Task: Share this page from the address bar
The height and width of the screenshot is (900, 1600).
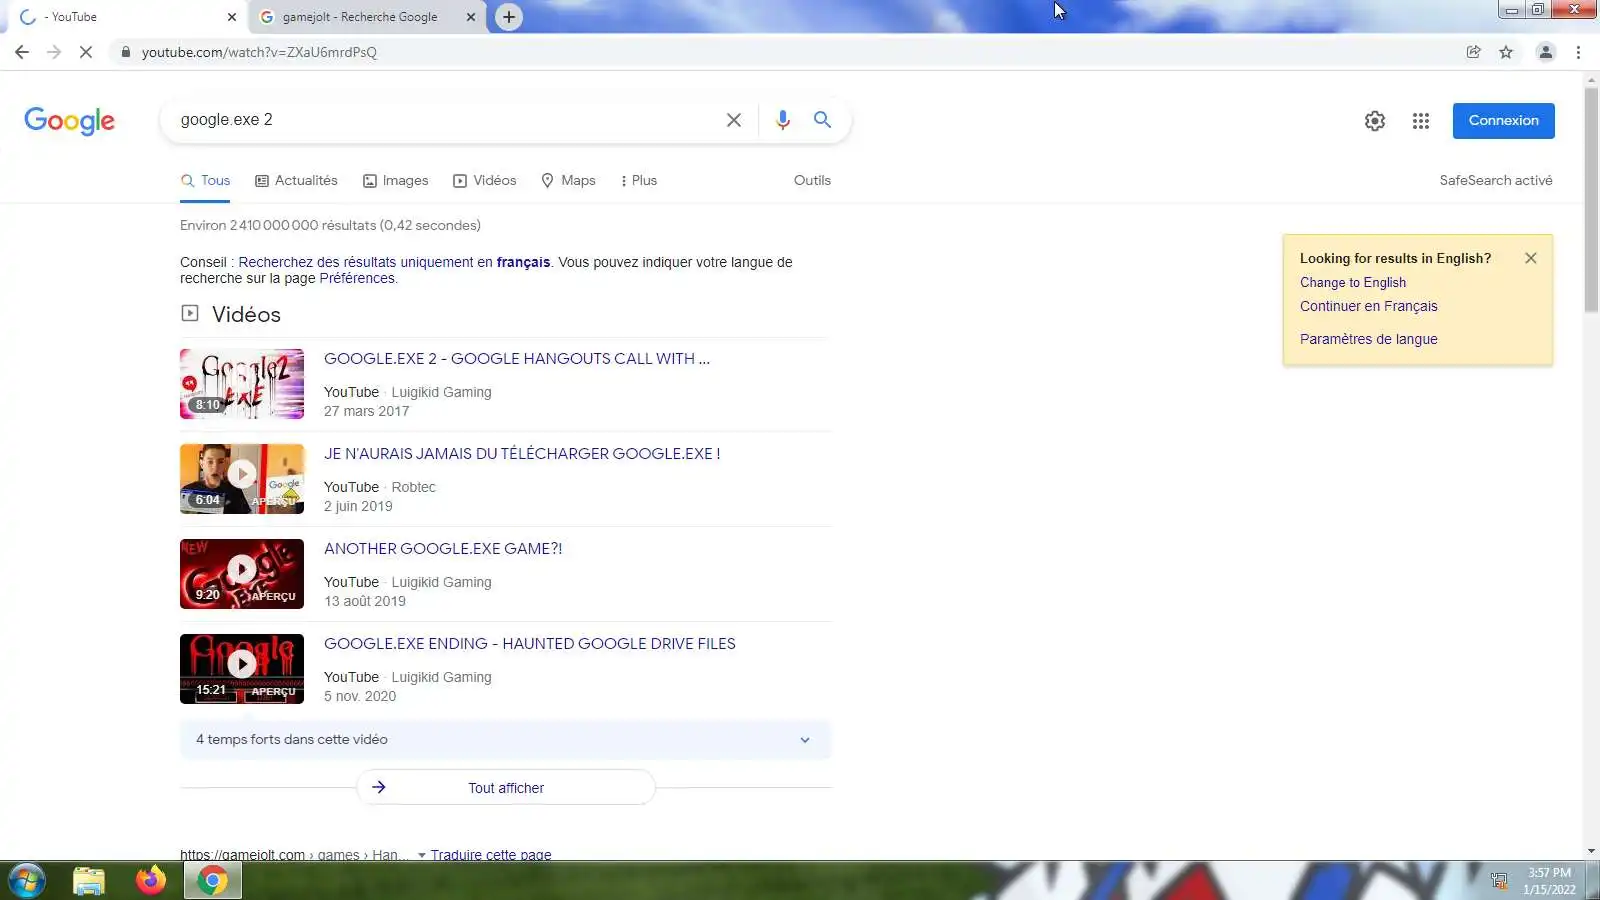Action: (1474, 52)
